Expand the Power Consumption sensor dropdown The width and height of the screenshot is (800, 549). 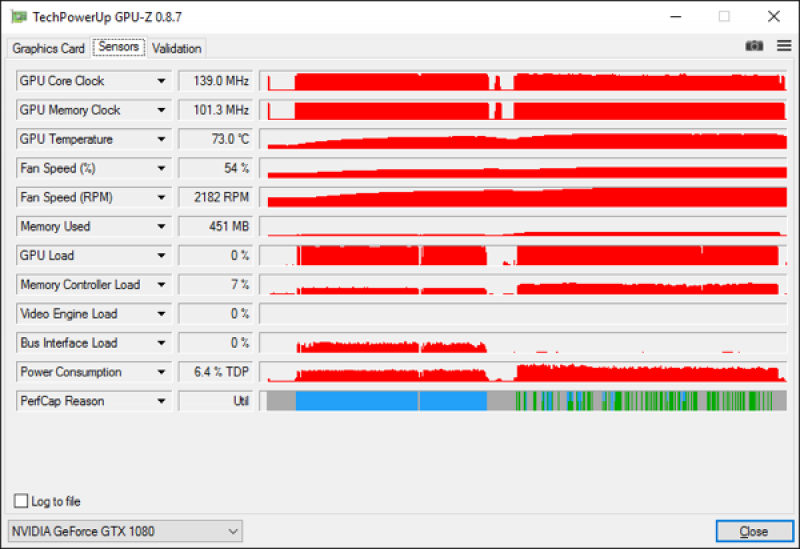tap(161, 372)
